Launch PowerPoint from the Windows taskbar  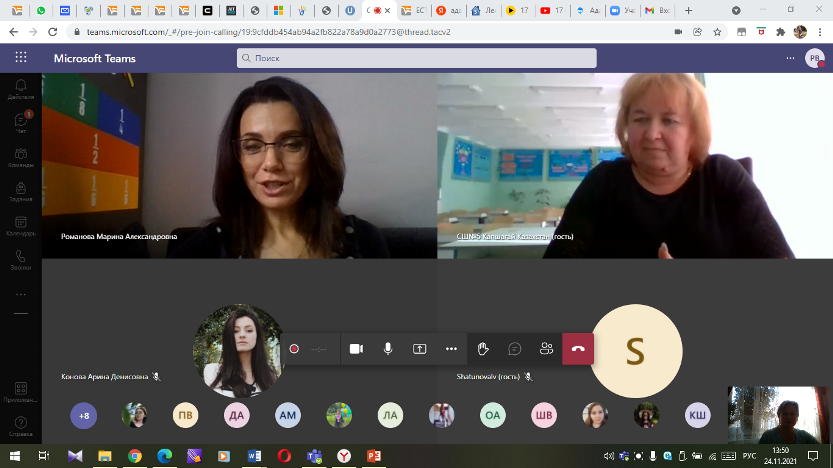(x=373, y=456)
